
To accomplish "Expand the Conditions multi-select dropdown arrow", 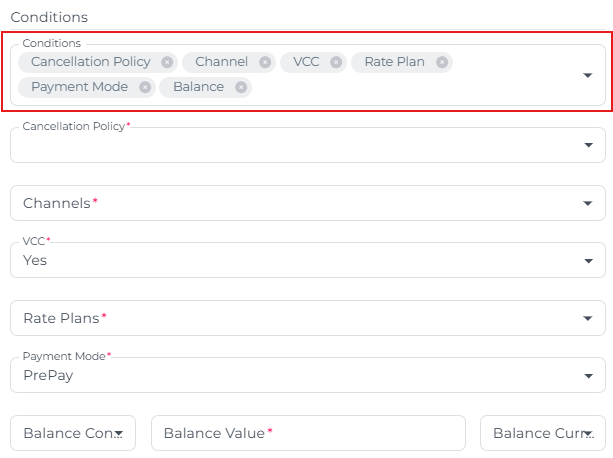I will [x=588, y=75].
